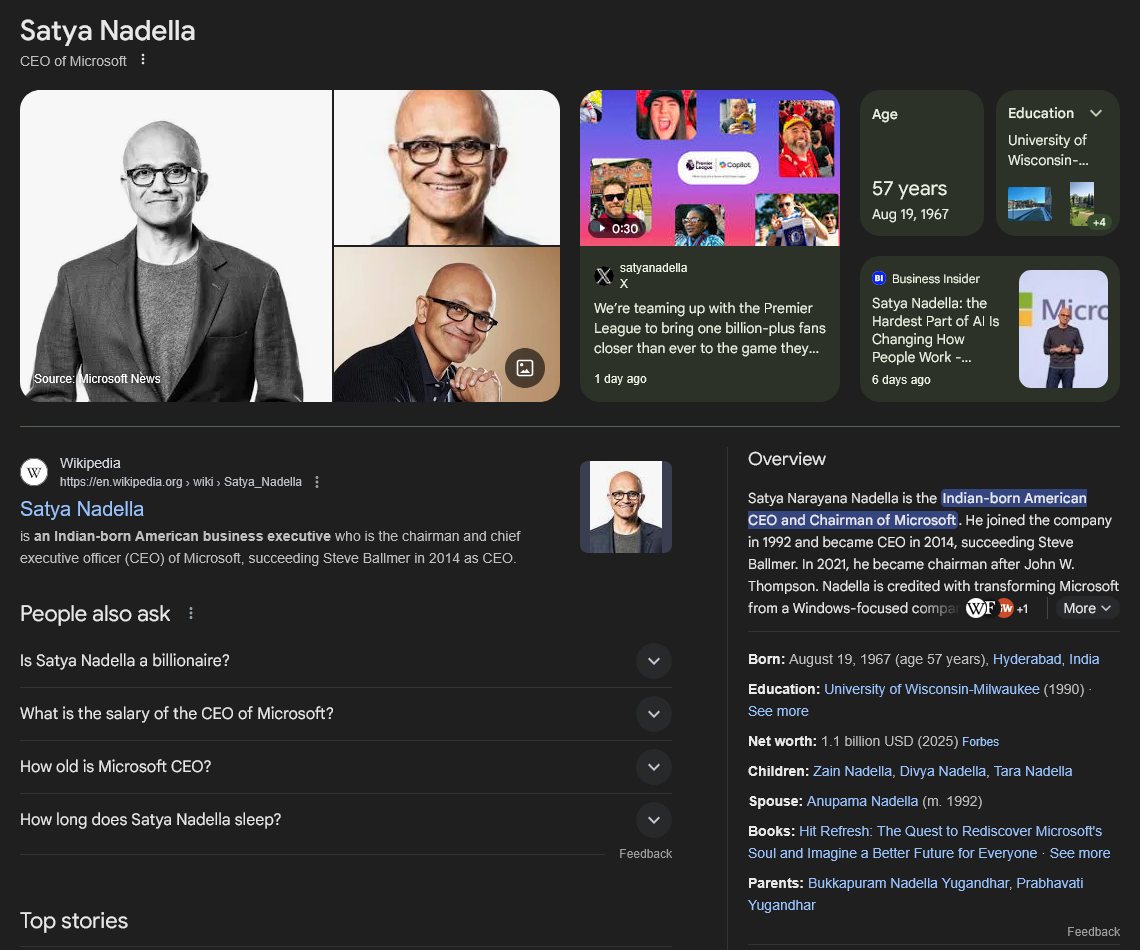Viewport: 1140px width, 950px height.
Task: Click the Wikipedia favicon icon
Action: coord(33,472)
